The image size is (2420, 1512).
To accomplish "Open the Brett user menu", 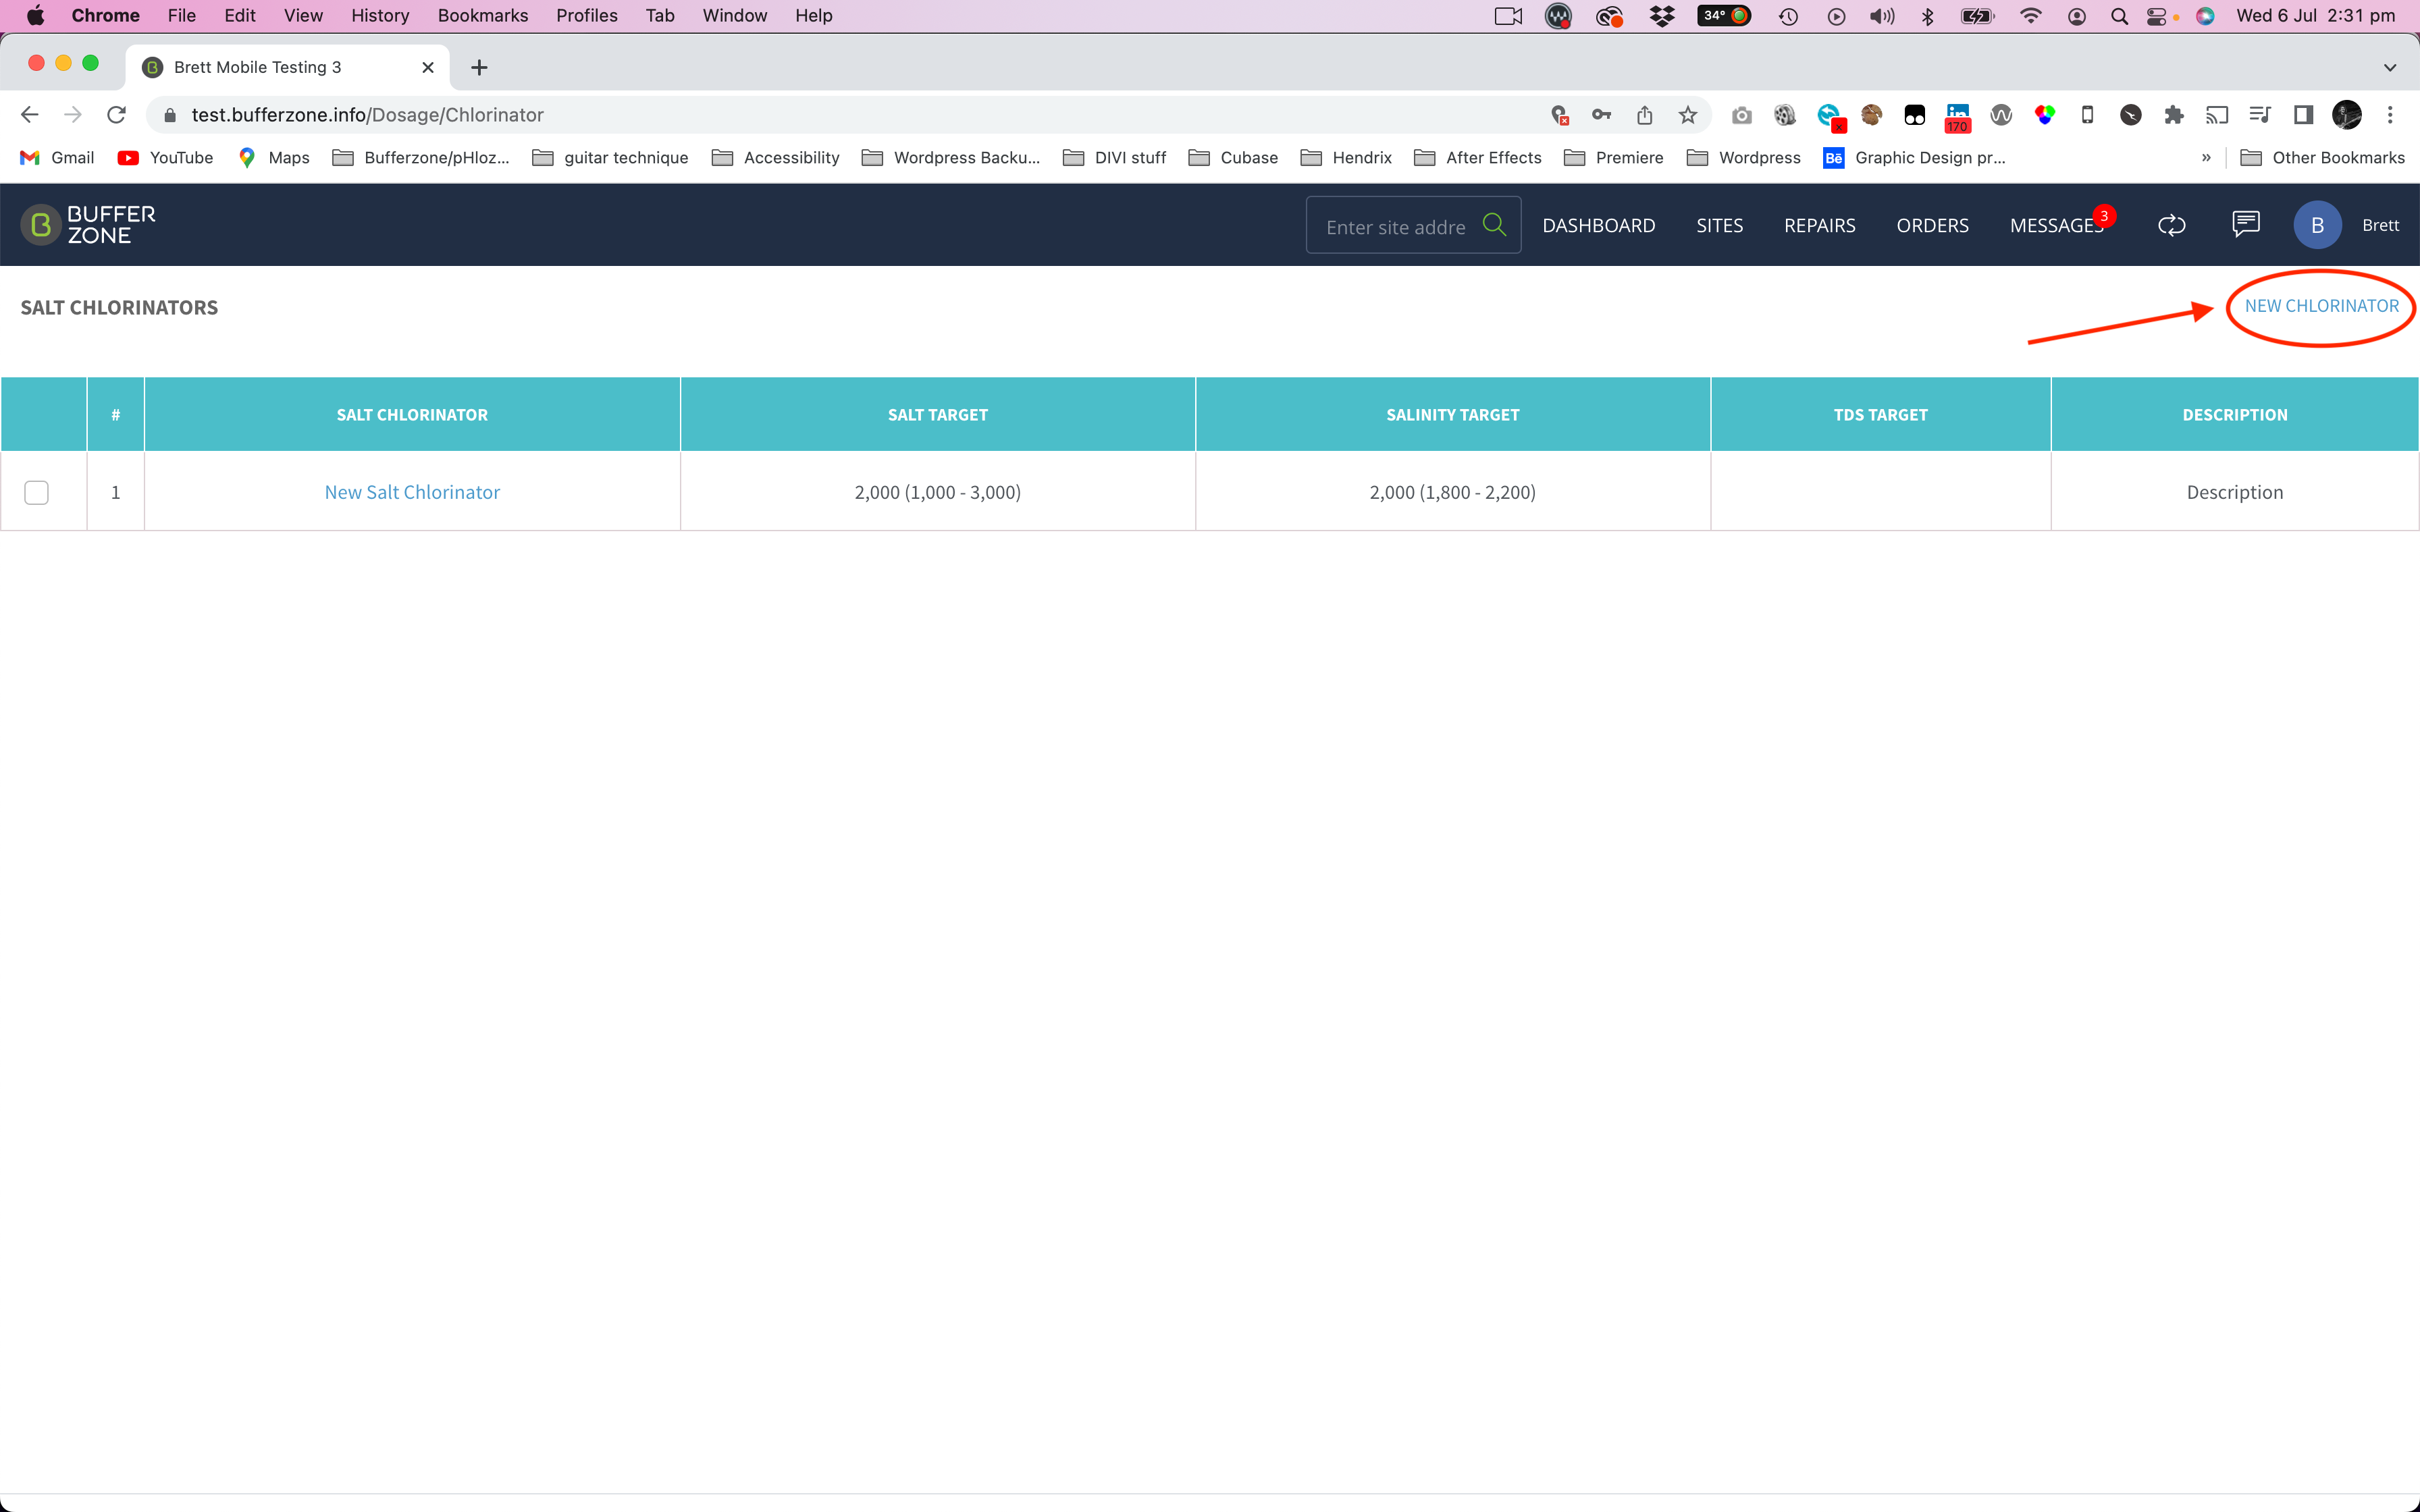I will pyautogui.click(x=2380, y=225).
